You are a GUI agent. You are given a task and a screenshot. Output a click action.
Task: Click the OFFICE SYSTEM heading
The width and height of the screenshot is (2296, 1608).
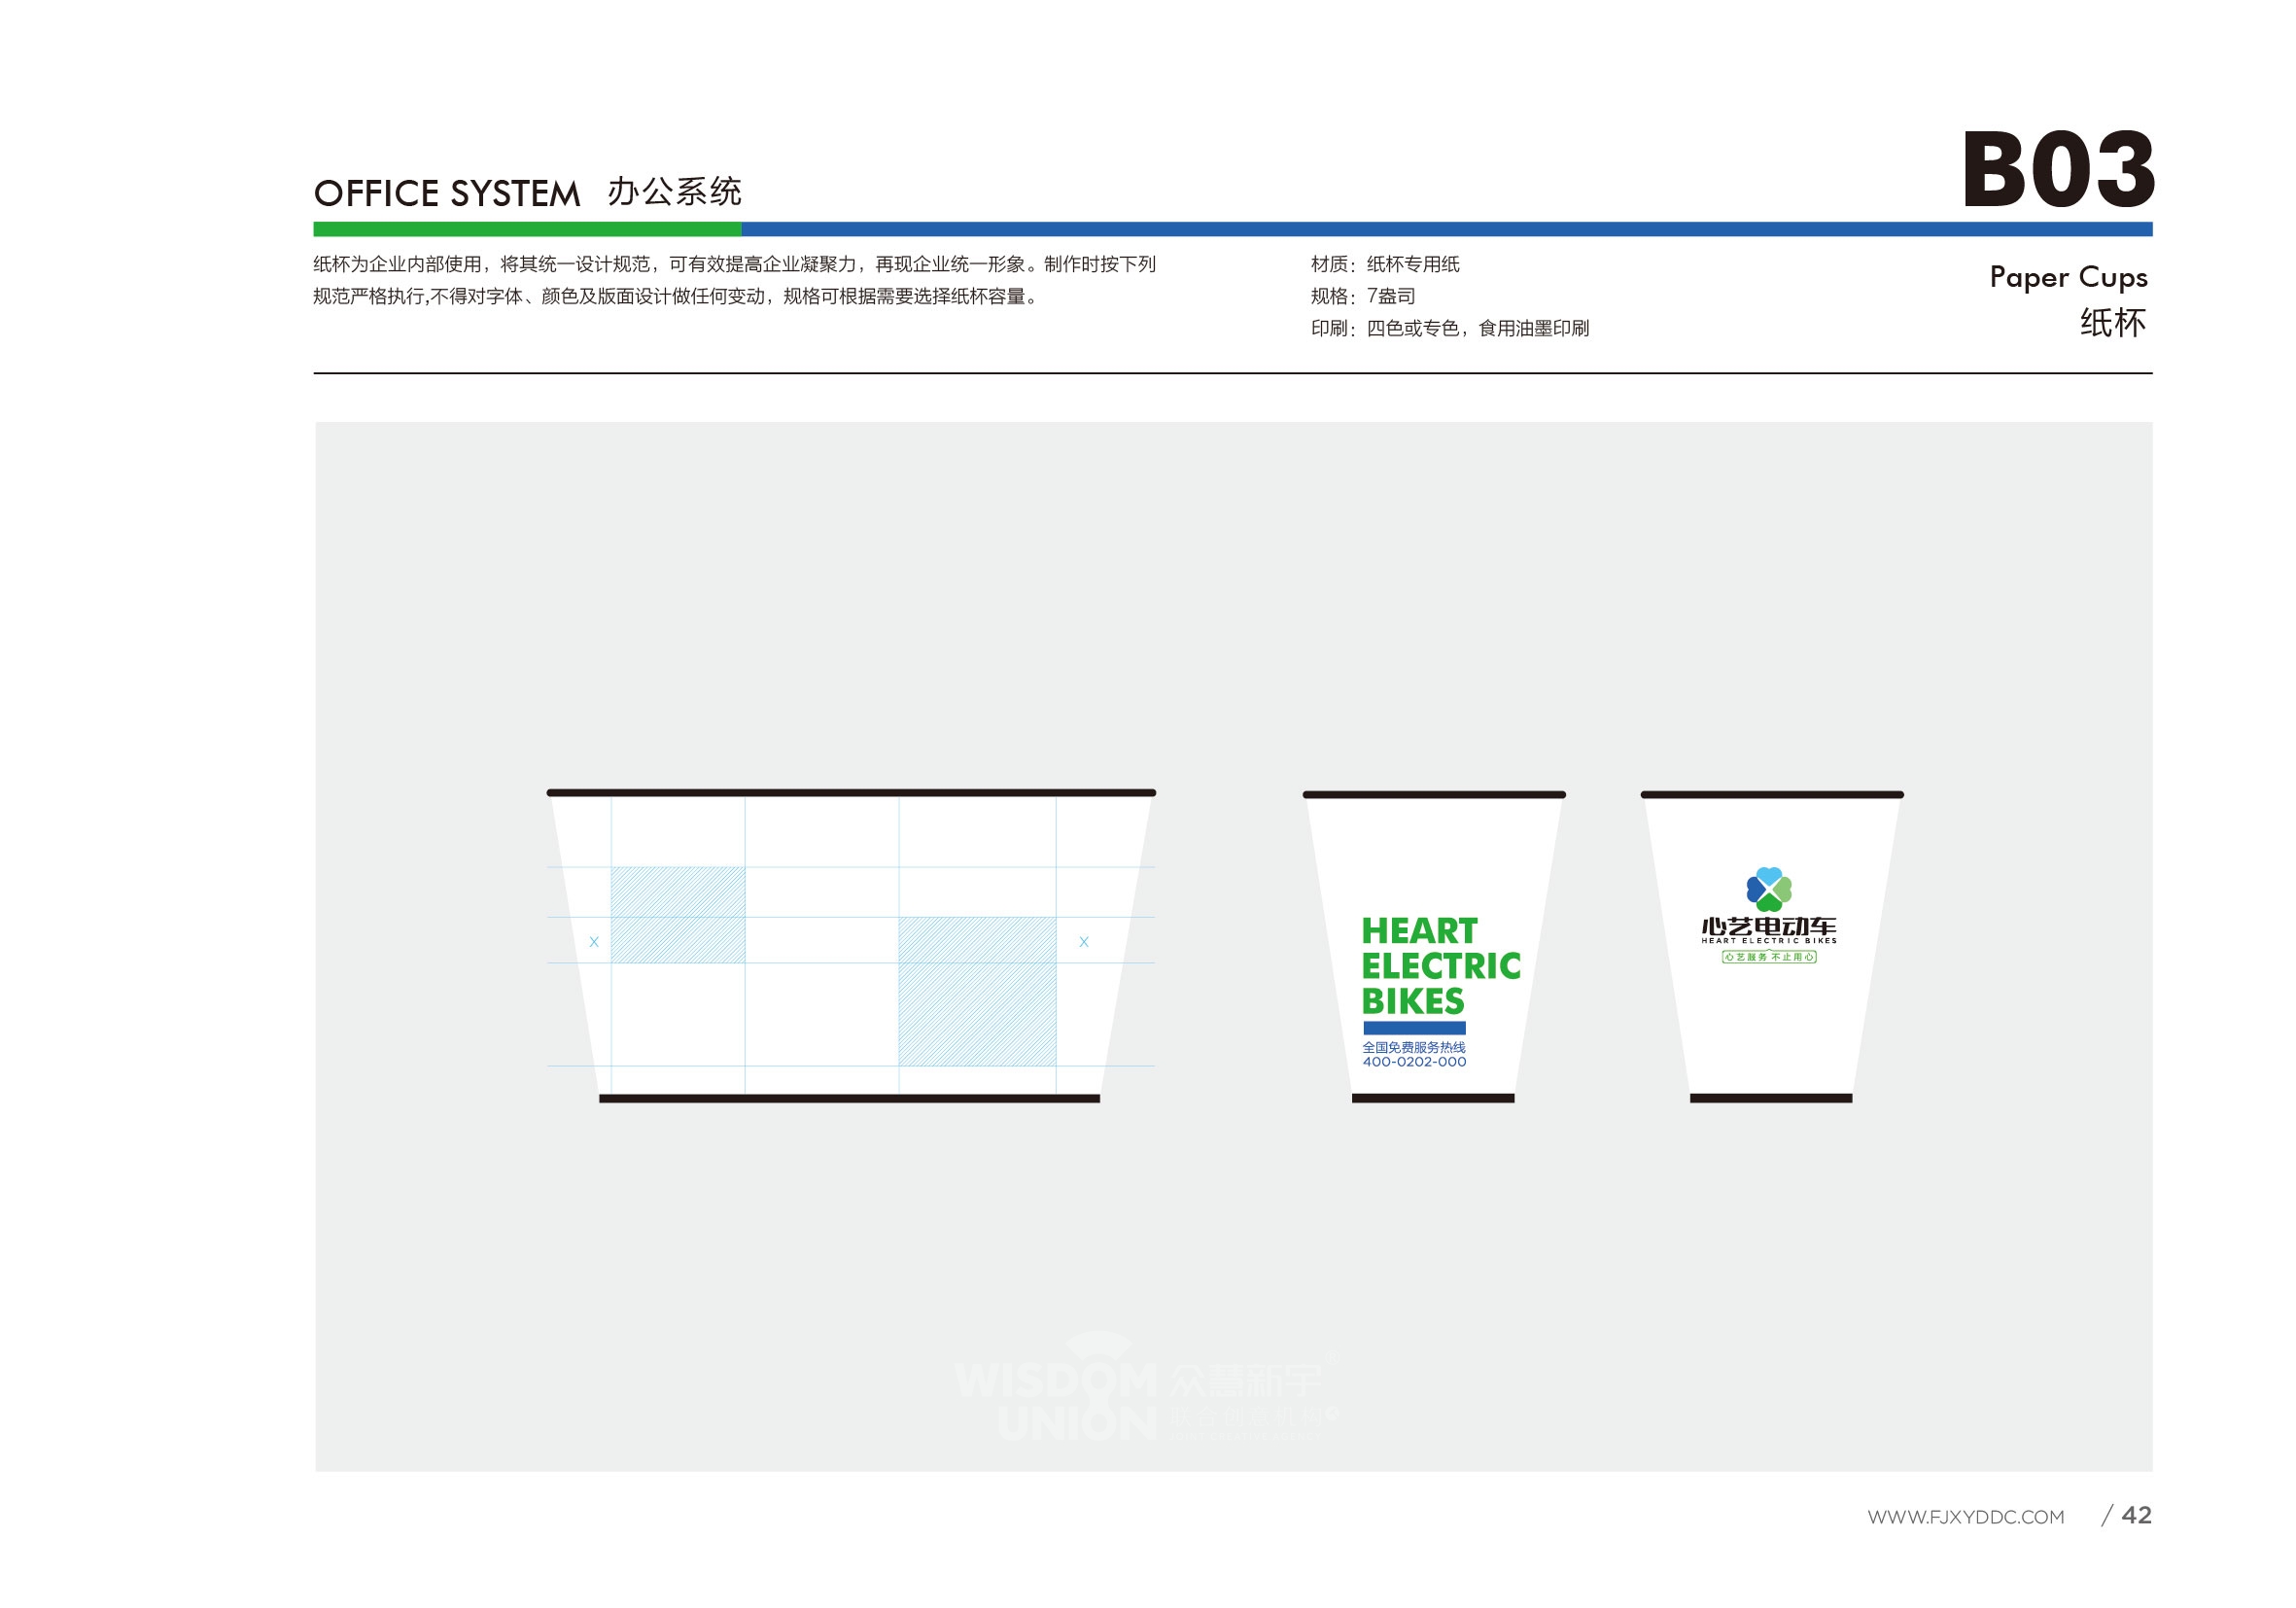(447, 193)
